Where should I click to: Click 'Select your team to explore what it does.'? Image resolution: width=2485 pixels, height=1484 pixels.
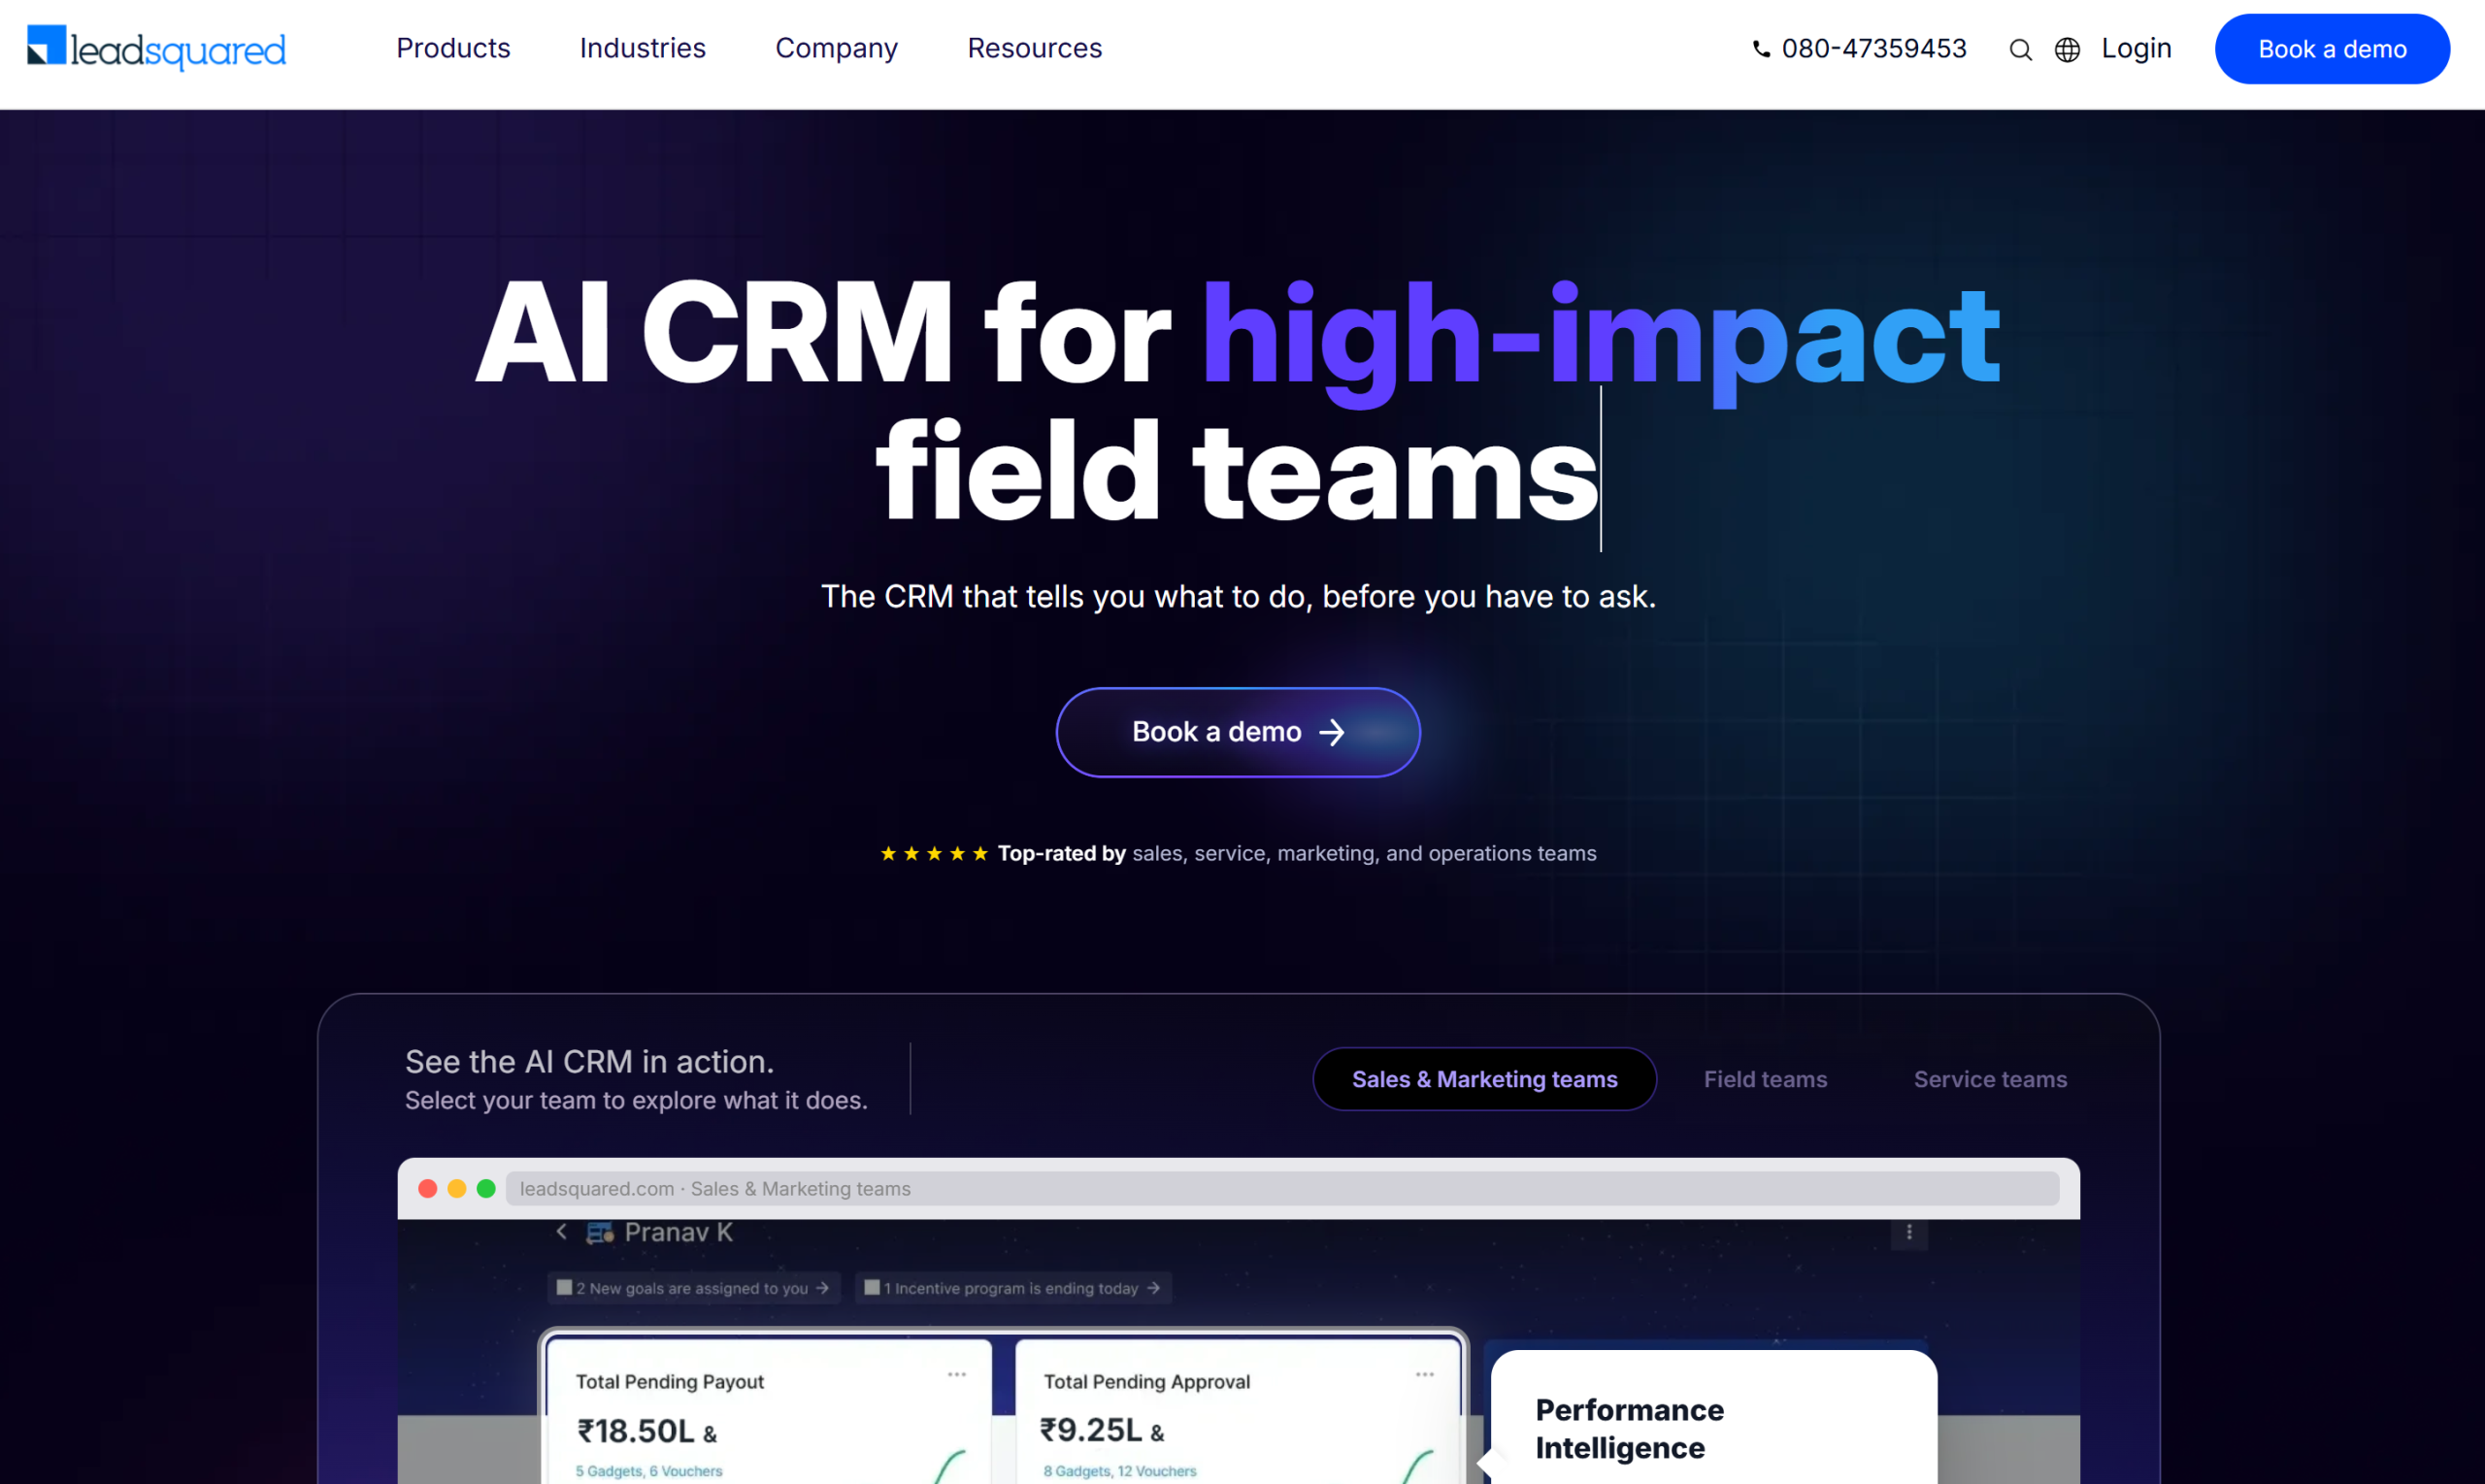636,1100
